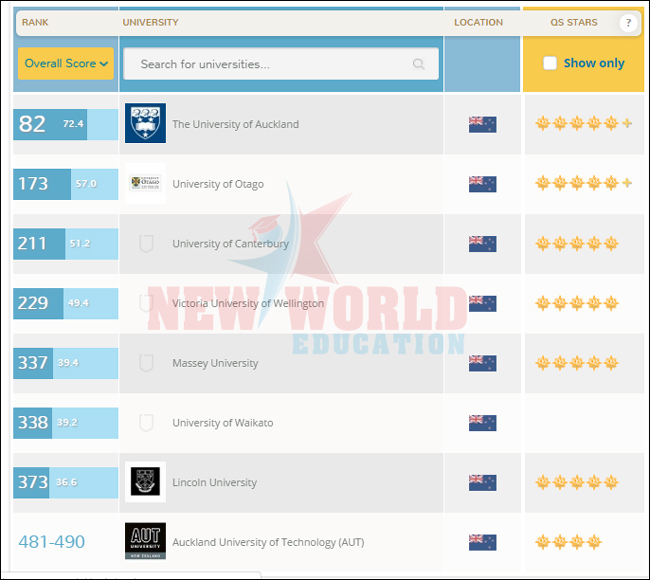This screenshot has height=580, width=650.
Task: Click Victoria University of Wellington shield icon
Action: click(x=146, y=303)
